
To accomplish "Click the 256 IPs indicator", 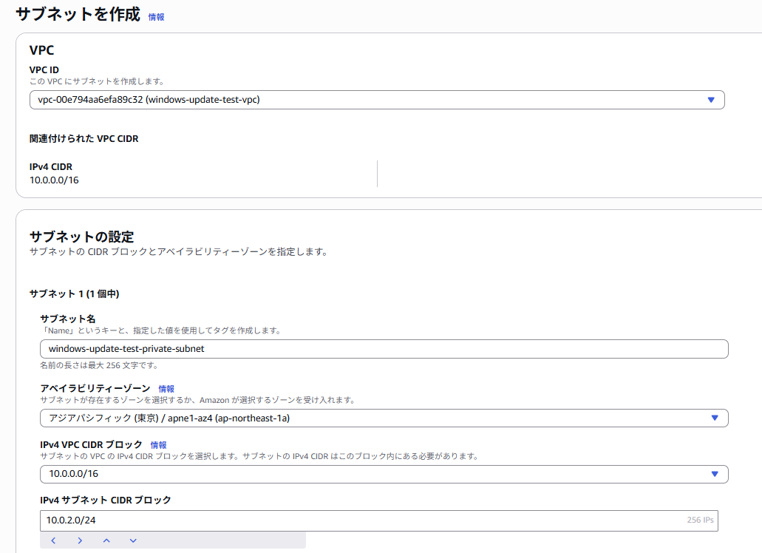I will tap(699, 521).
